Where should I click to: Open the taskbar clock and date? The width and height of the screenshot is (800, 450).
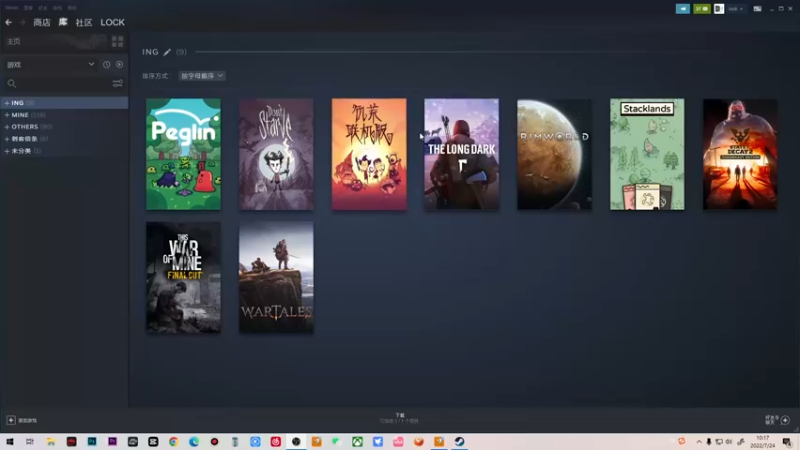(763, 442)
